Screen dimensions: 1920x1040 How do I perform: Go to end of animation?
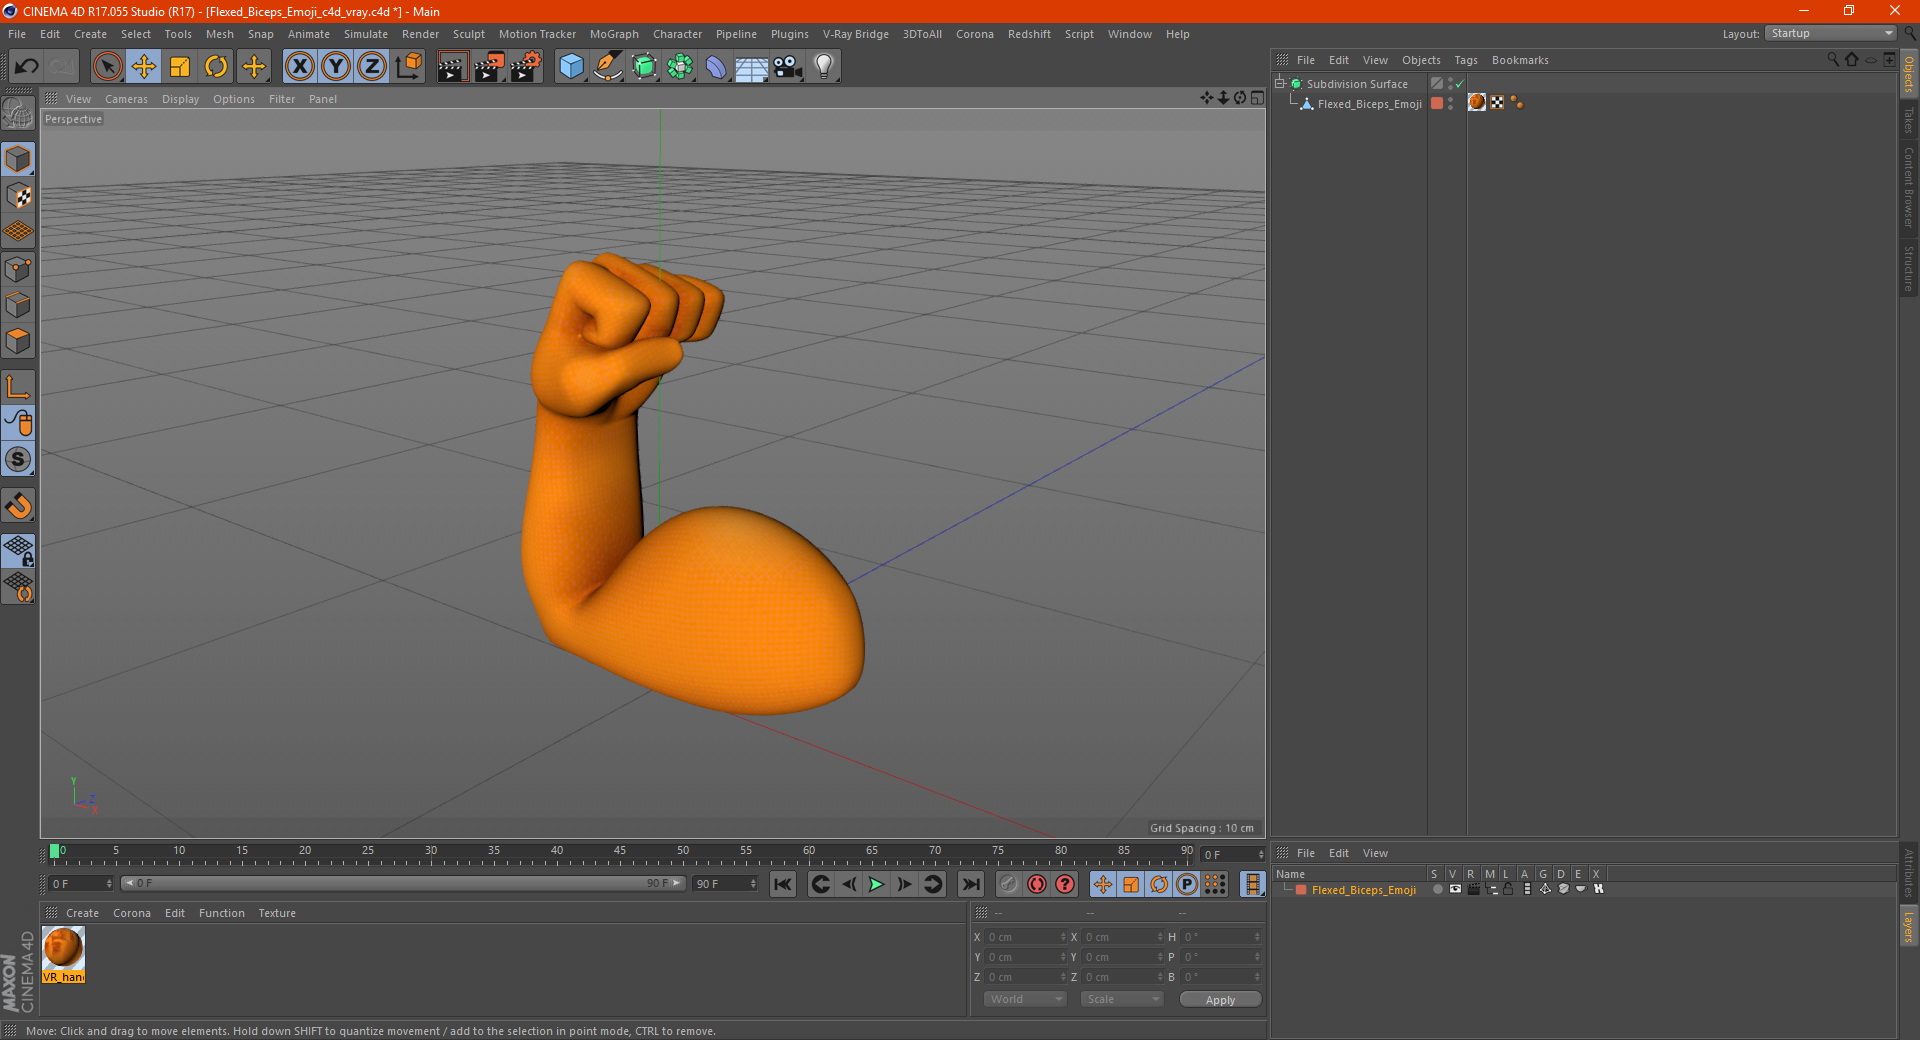click(970, 884)
